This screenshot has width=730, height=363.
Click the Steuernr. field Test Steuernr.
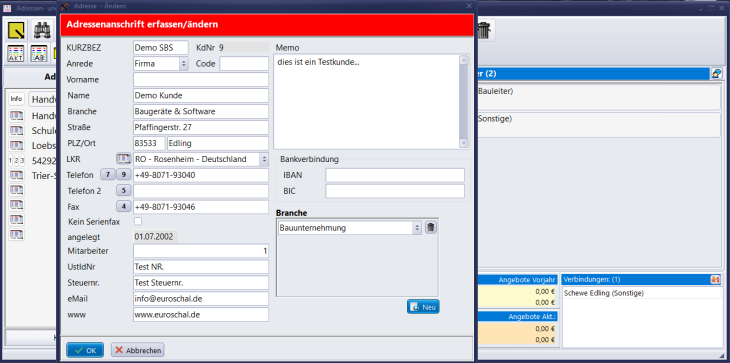tap(201, 283)
